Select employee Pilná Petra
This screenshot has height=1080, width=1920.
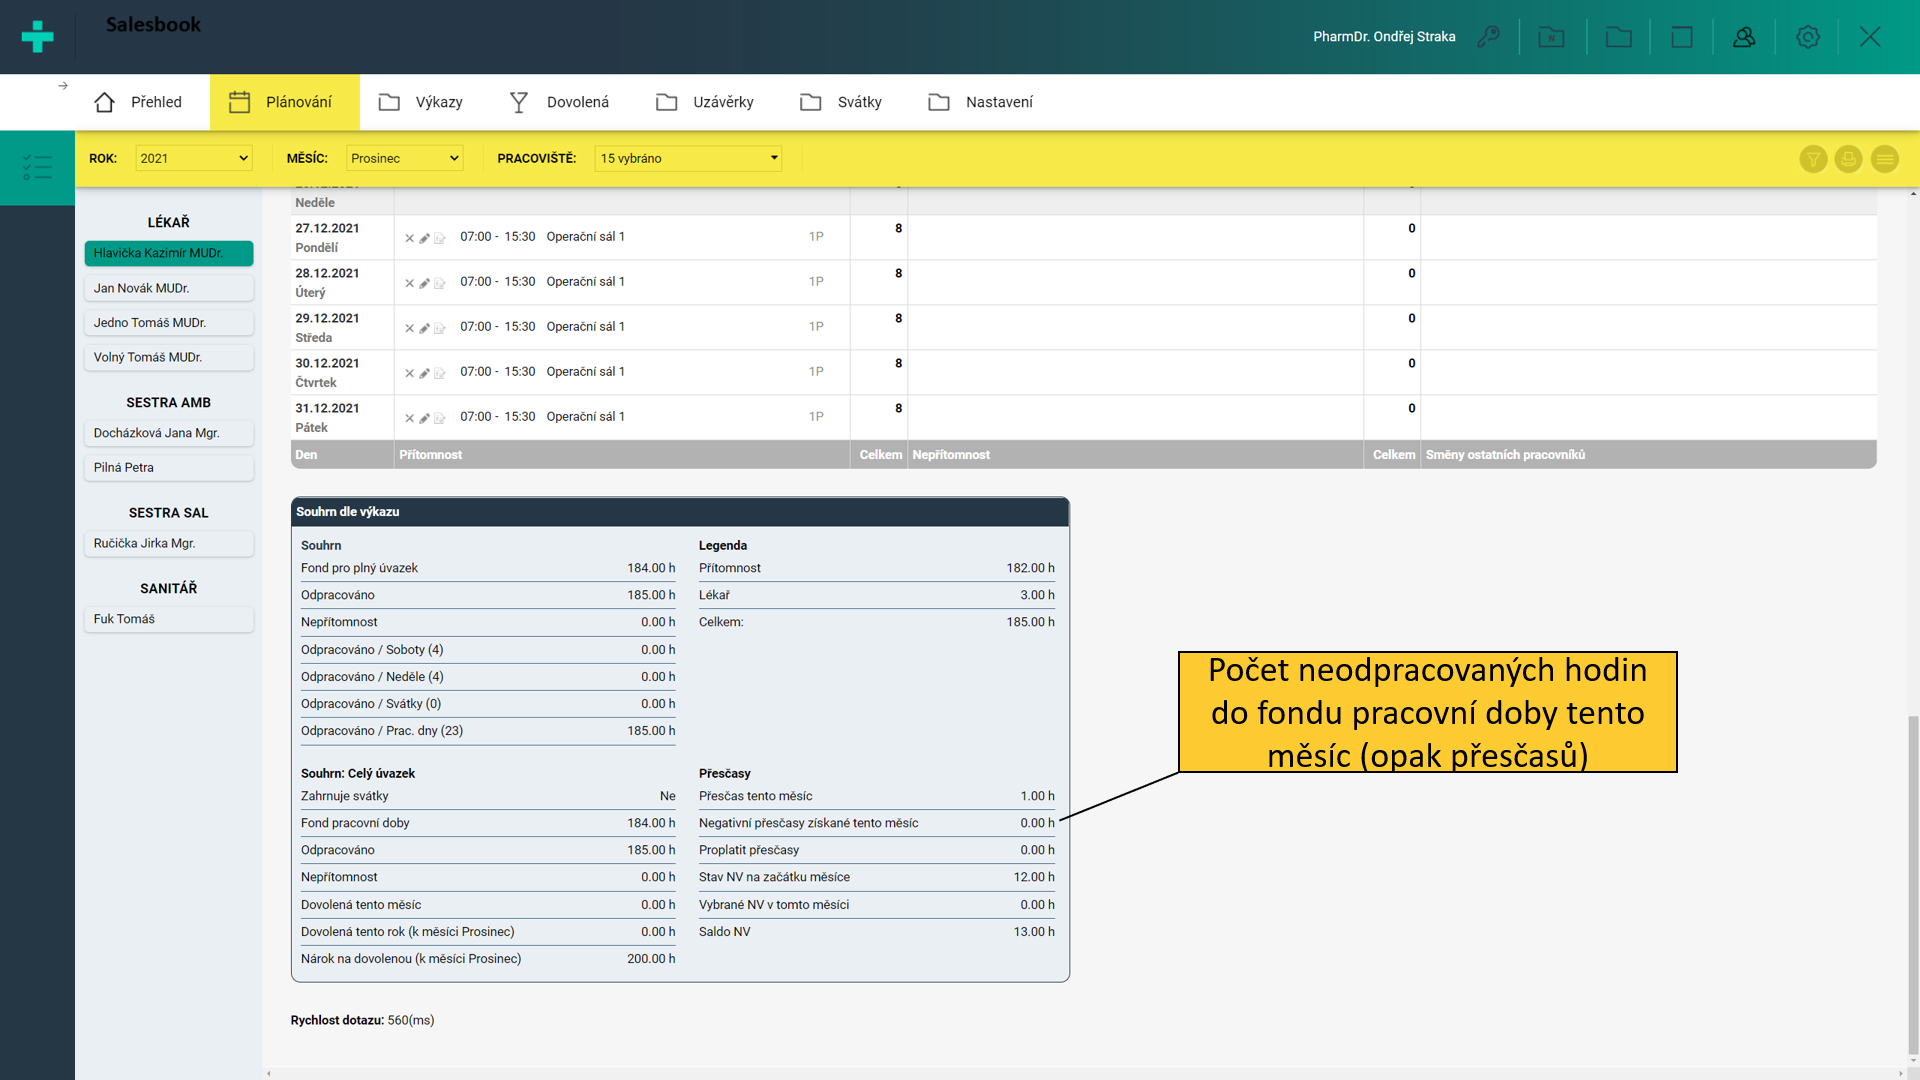pos(168,467)
